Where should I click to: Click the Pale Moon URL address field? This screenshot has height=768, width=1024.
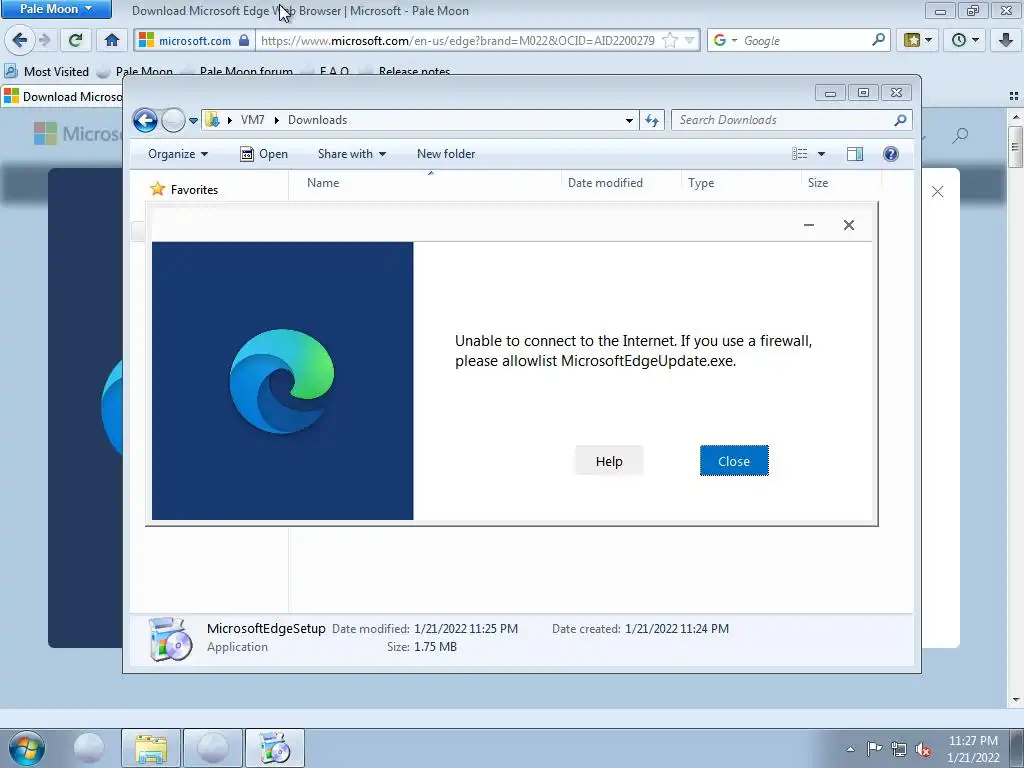pyautogui.click(x=458, y=40)
